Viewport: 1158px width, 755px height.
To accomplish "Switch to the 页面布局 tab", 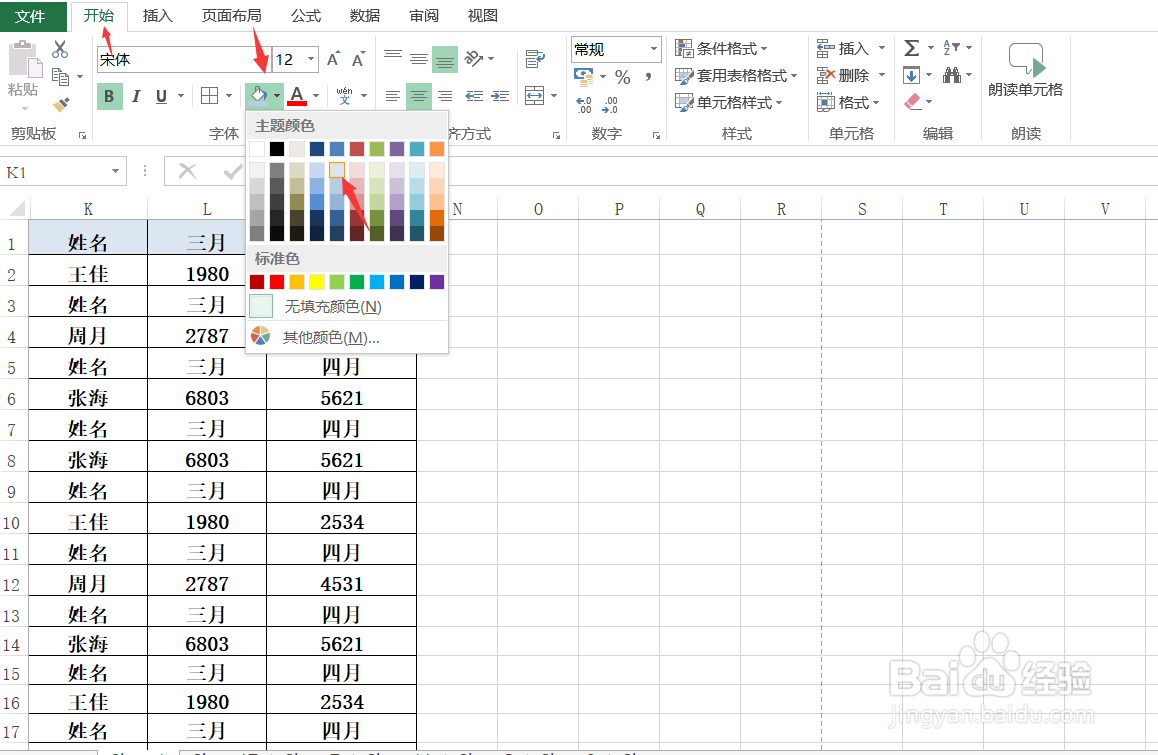I will 231,16.
